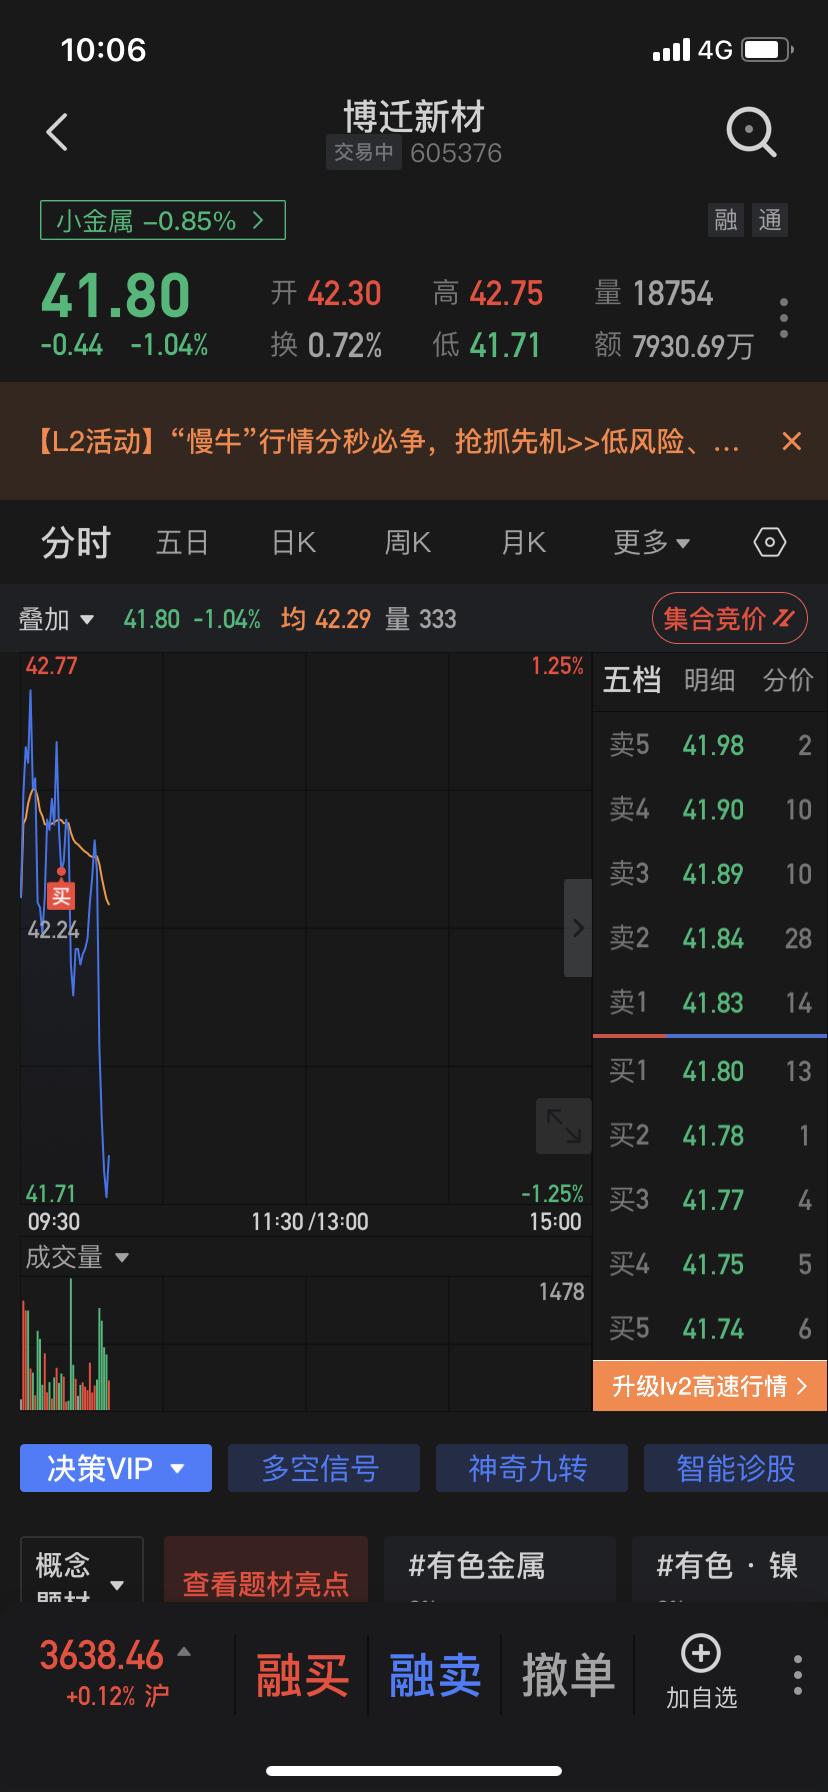Expand chart to fullscreen arrows icon
Viewport: 828px width, 1792px height.
coord(563,1126)
